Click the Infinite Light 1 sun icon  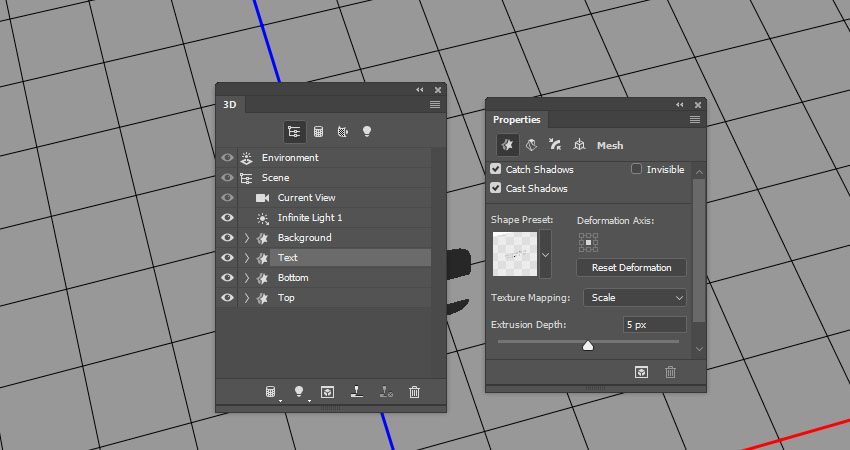[x=263, y=218]
